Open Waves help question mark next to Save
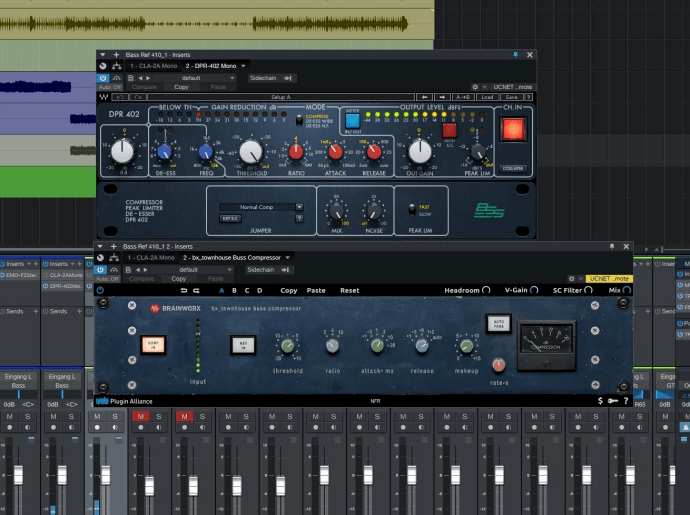 click(x=529, y=97)
